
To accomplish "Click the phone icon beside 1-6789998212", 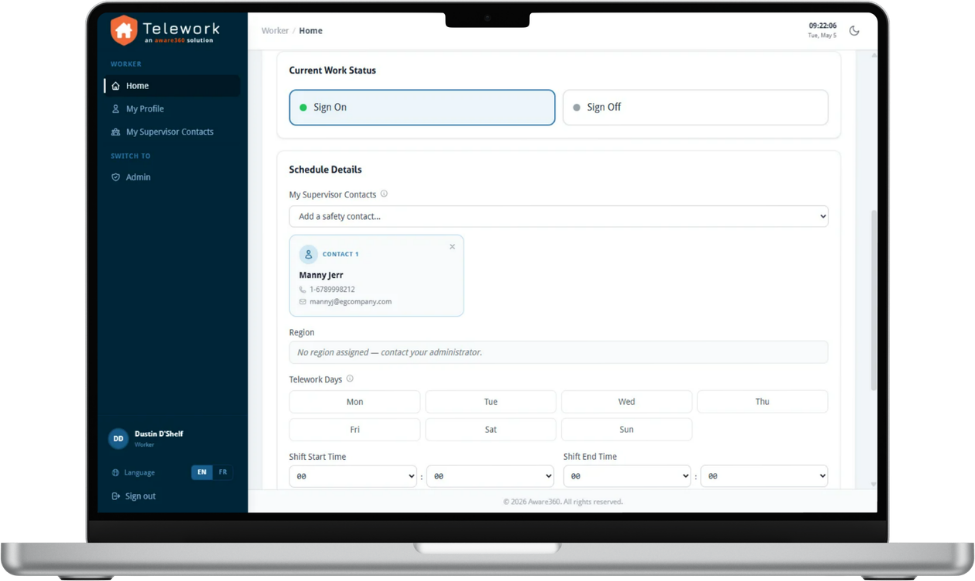I will point(303,289).
